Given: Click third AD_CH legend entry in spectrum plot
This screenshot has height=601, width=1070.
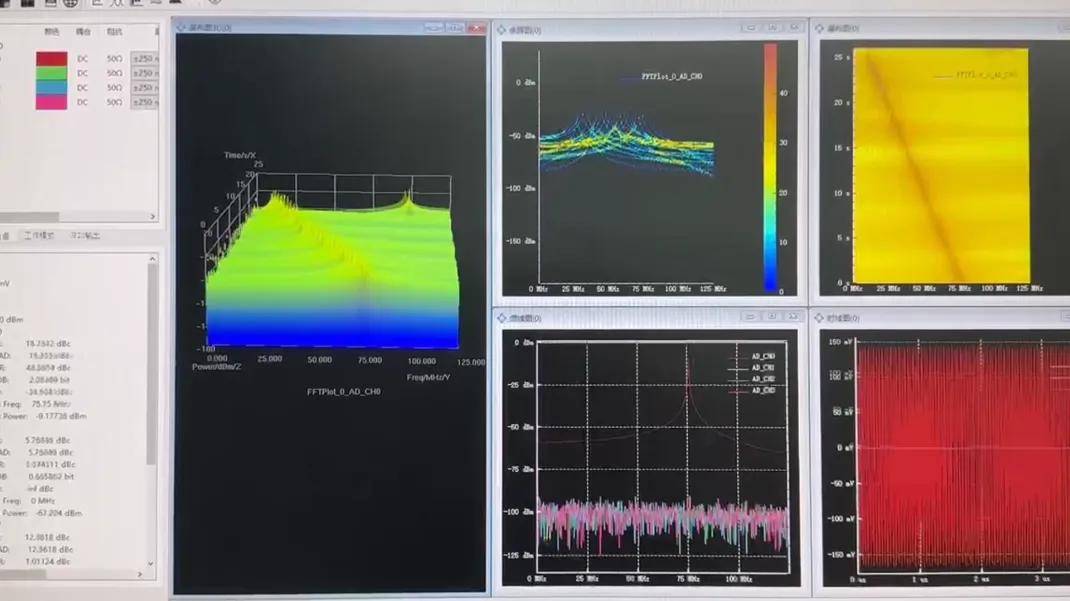Looking at the screenshot, I should click(763, 379).
